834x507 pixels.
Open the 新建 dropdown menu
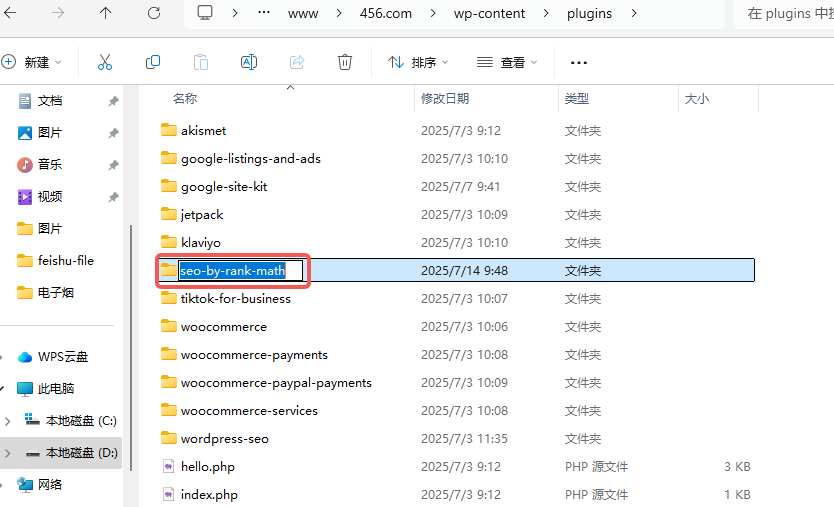31,62
